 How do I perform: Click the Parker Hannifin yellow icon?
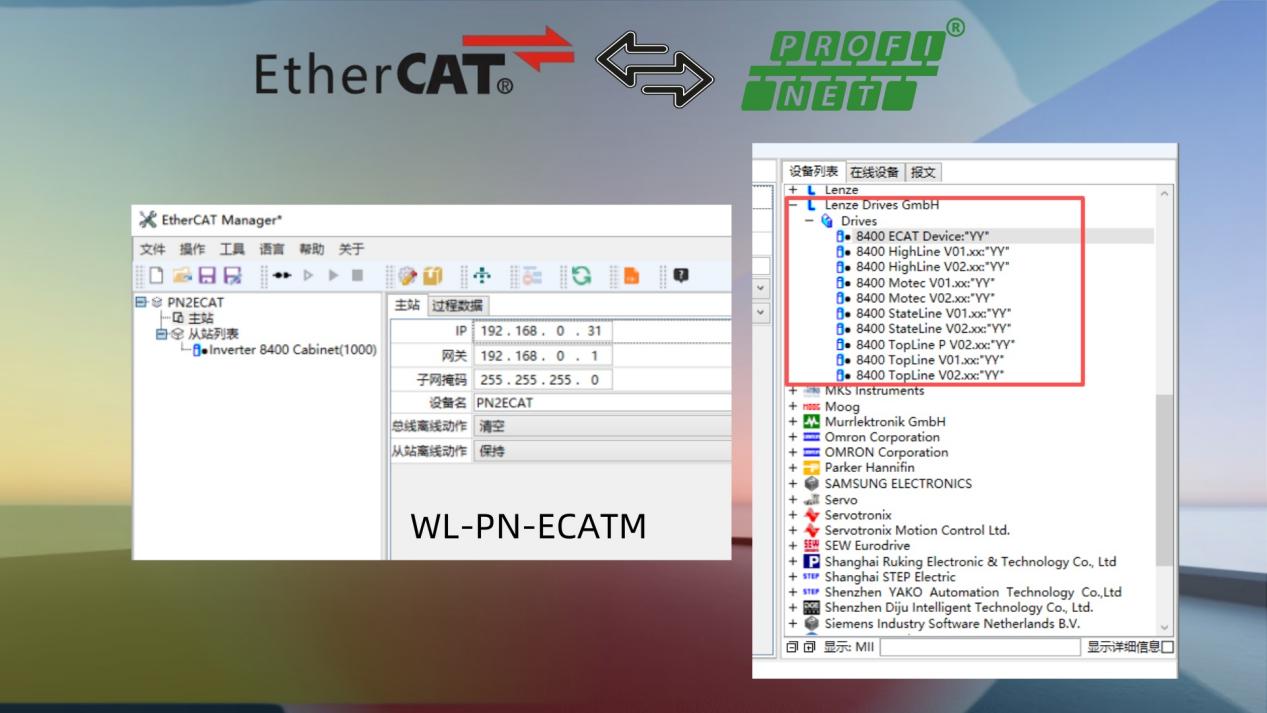[811, 468]
